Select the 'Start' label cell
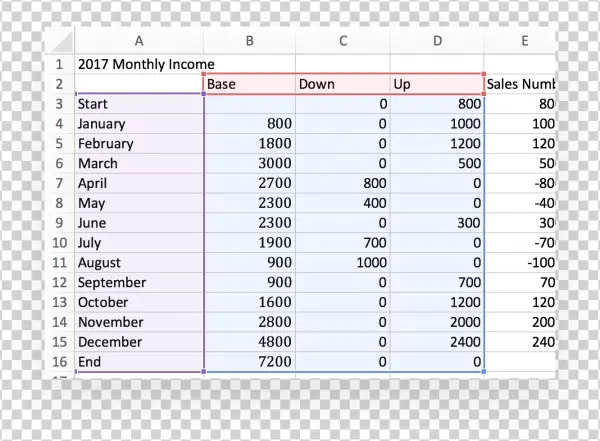 coord(139,104)
